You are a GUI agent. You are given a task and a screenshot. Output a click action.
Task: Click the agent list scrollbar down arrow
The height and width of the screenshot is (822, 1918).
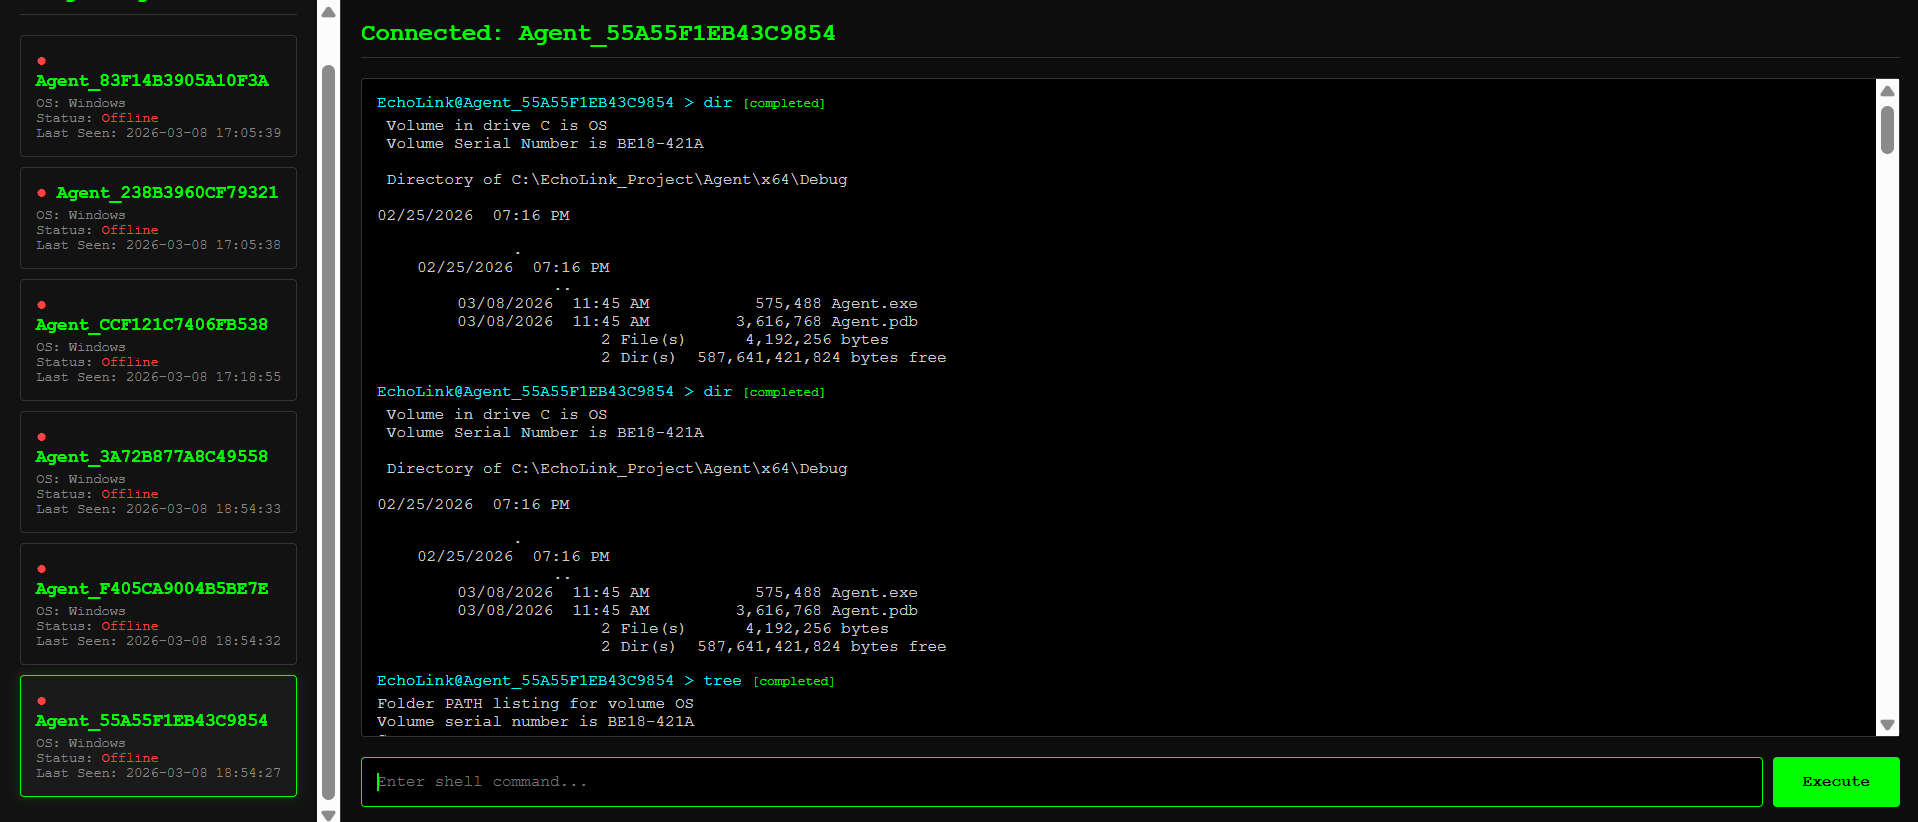click(x=328, y=815)
